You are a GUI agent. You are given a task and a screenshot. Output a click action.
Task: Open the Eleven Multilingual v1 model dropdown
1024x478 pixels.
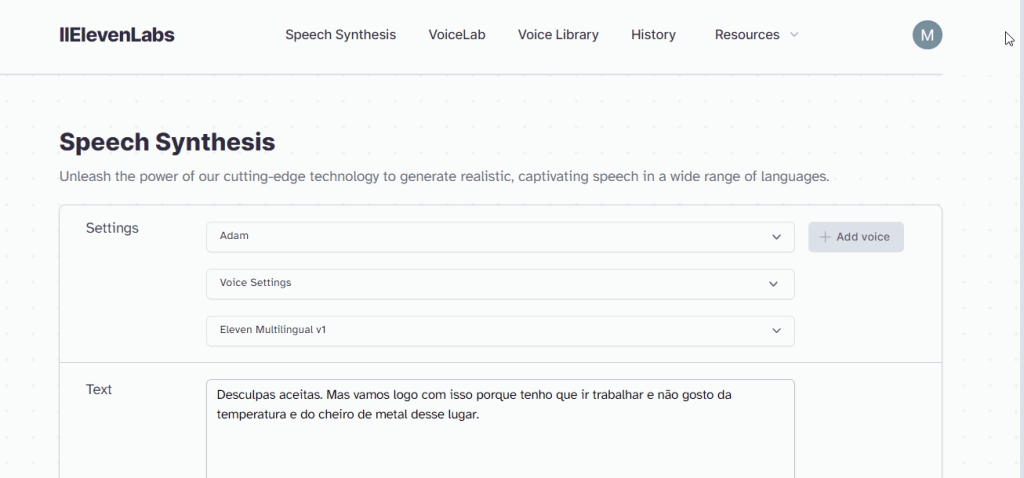click(x=499, y=330)
